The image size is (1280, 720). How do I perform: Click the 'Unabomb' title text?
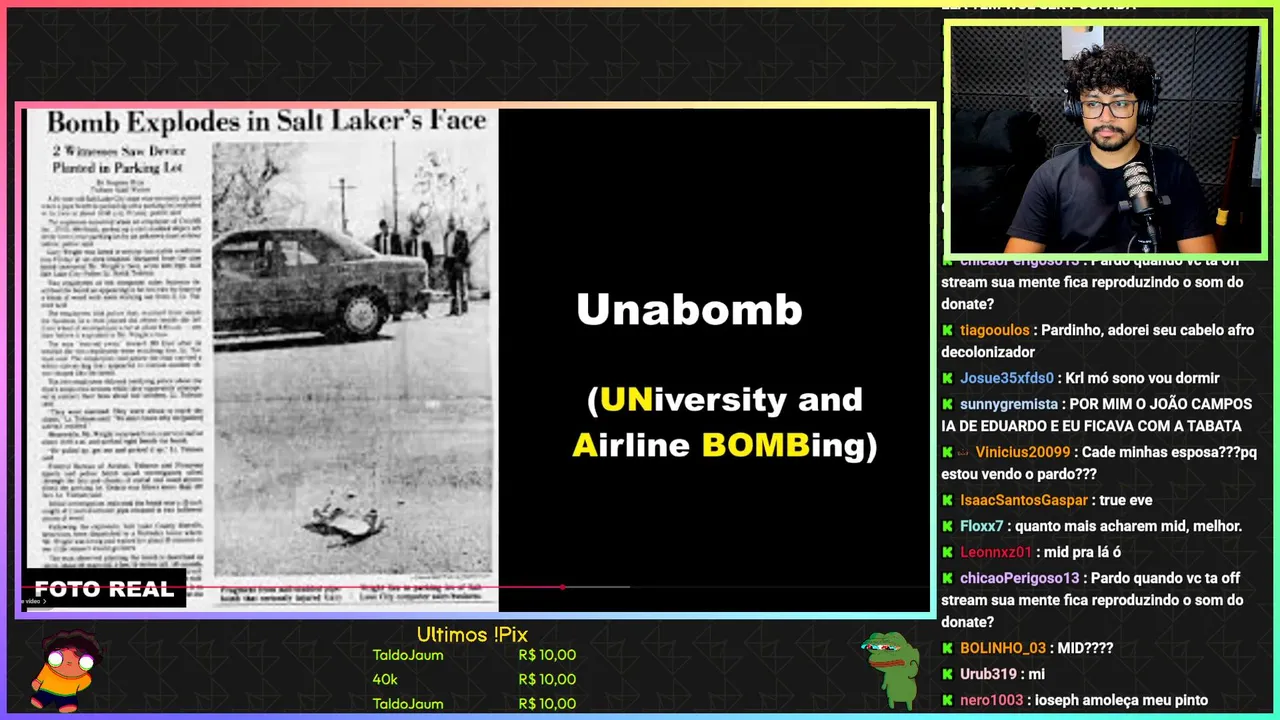click(689, 310)
